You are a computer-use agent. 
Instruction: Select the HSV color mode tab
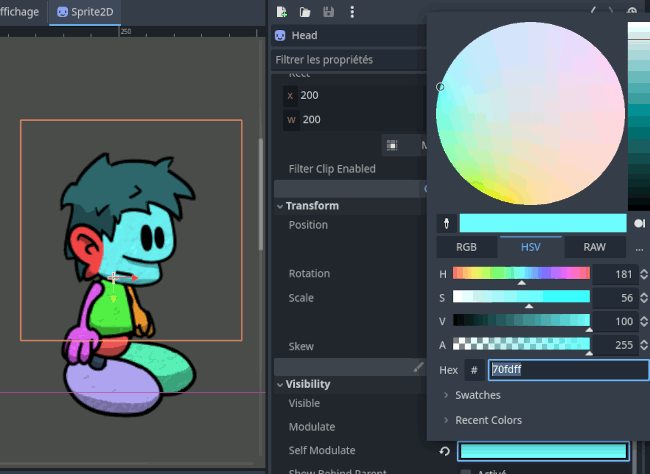531,247
